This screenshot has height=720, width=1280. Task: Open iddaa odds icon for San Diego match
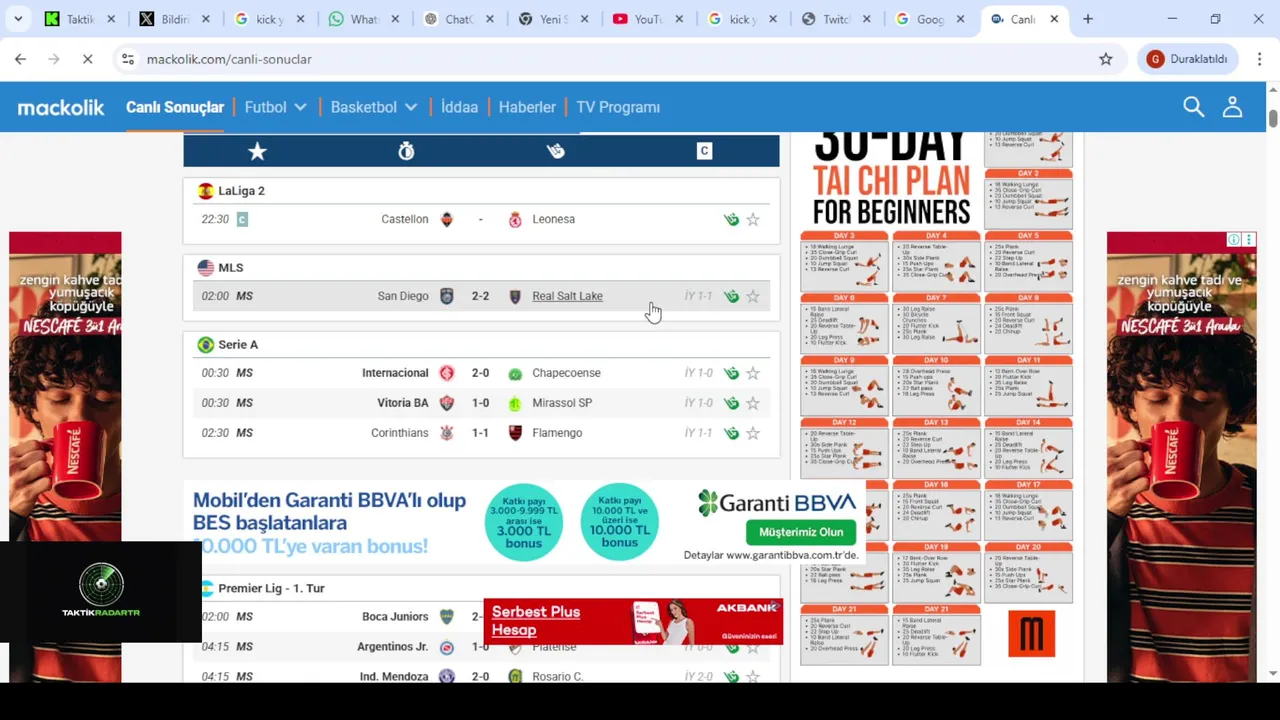[x=731, y=296]
